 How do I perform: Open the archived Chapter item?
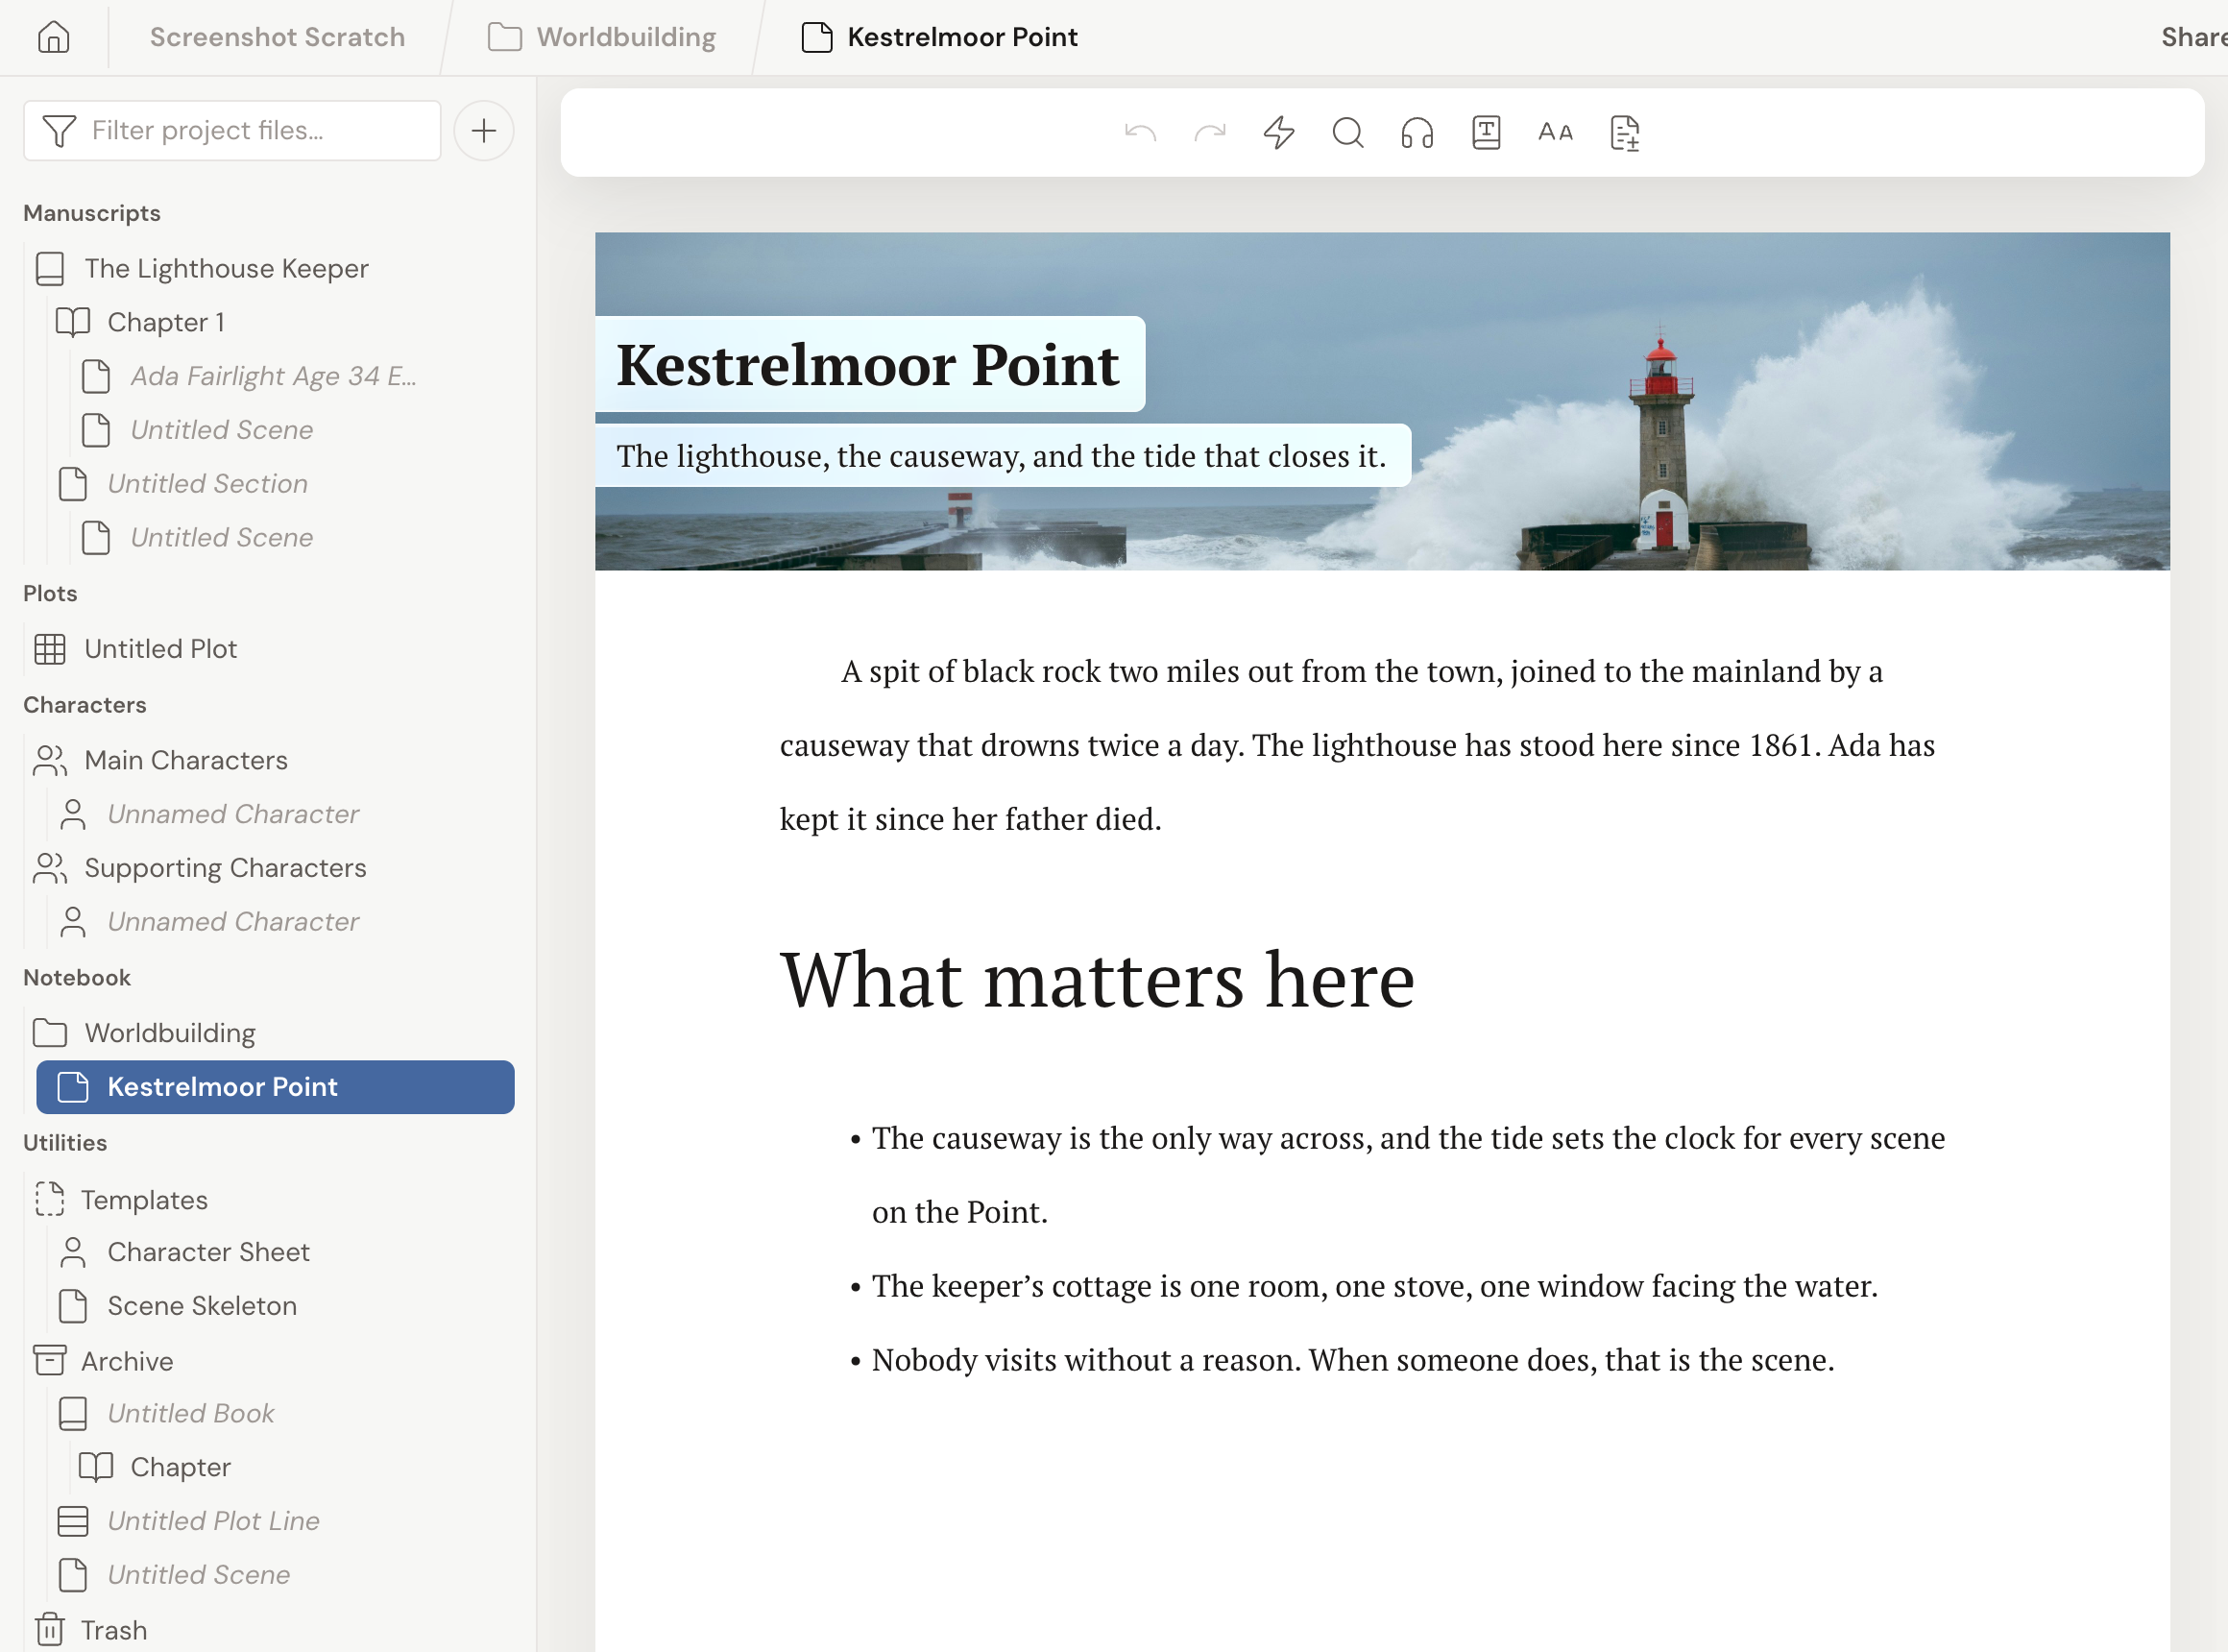(180, 1468)
